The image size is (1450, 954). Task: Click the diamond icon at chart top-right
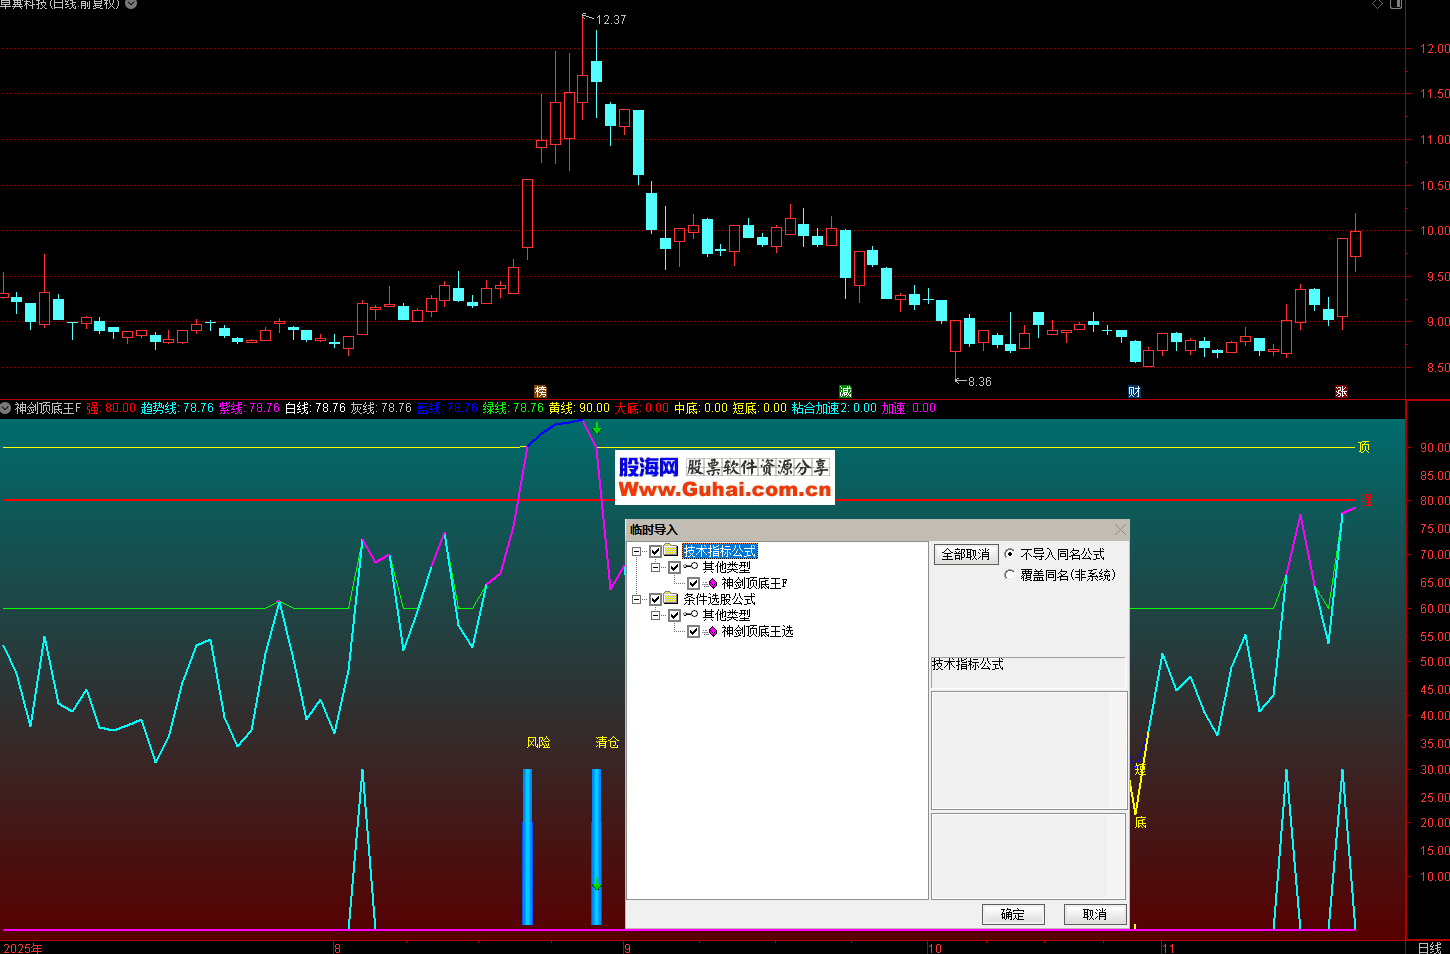(1377, 5)
